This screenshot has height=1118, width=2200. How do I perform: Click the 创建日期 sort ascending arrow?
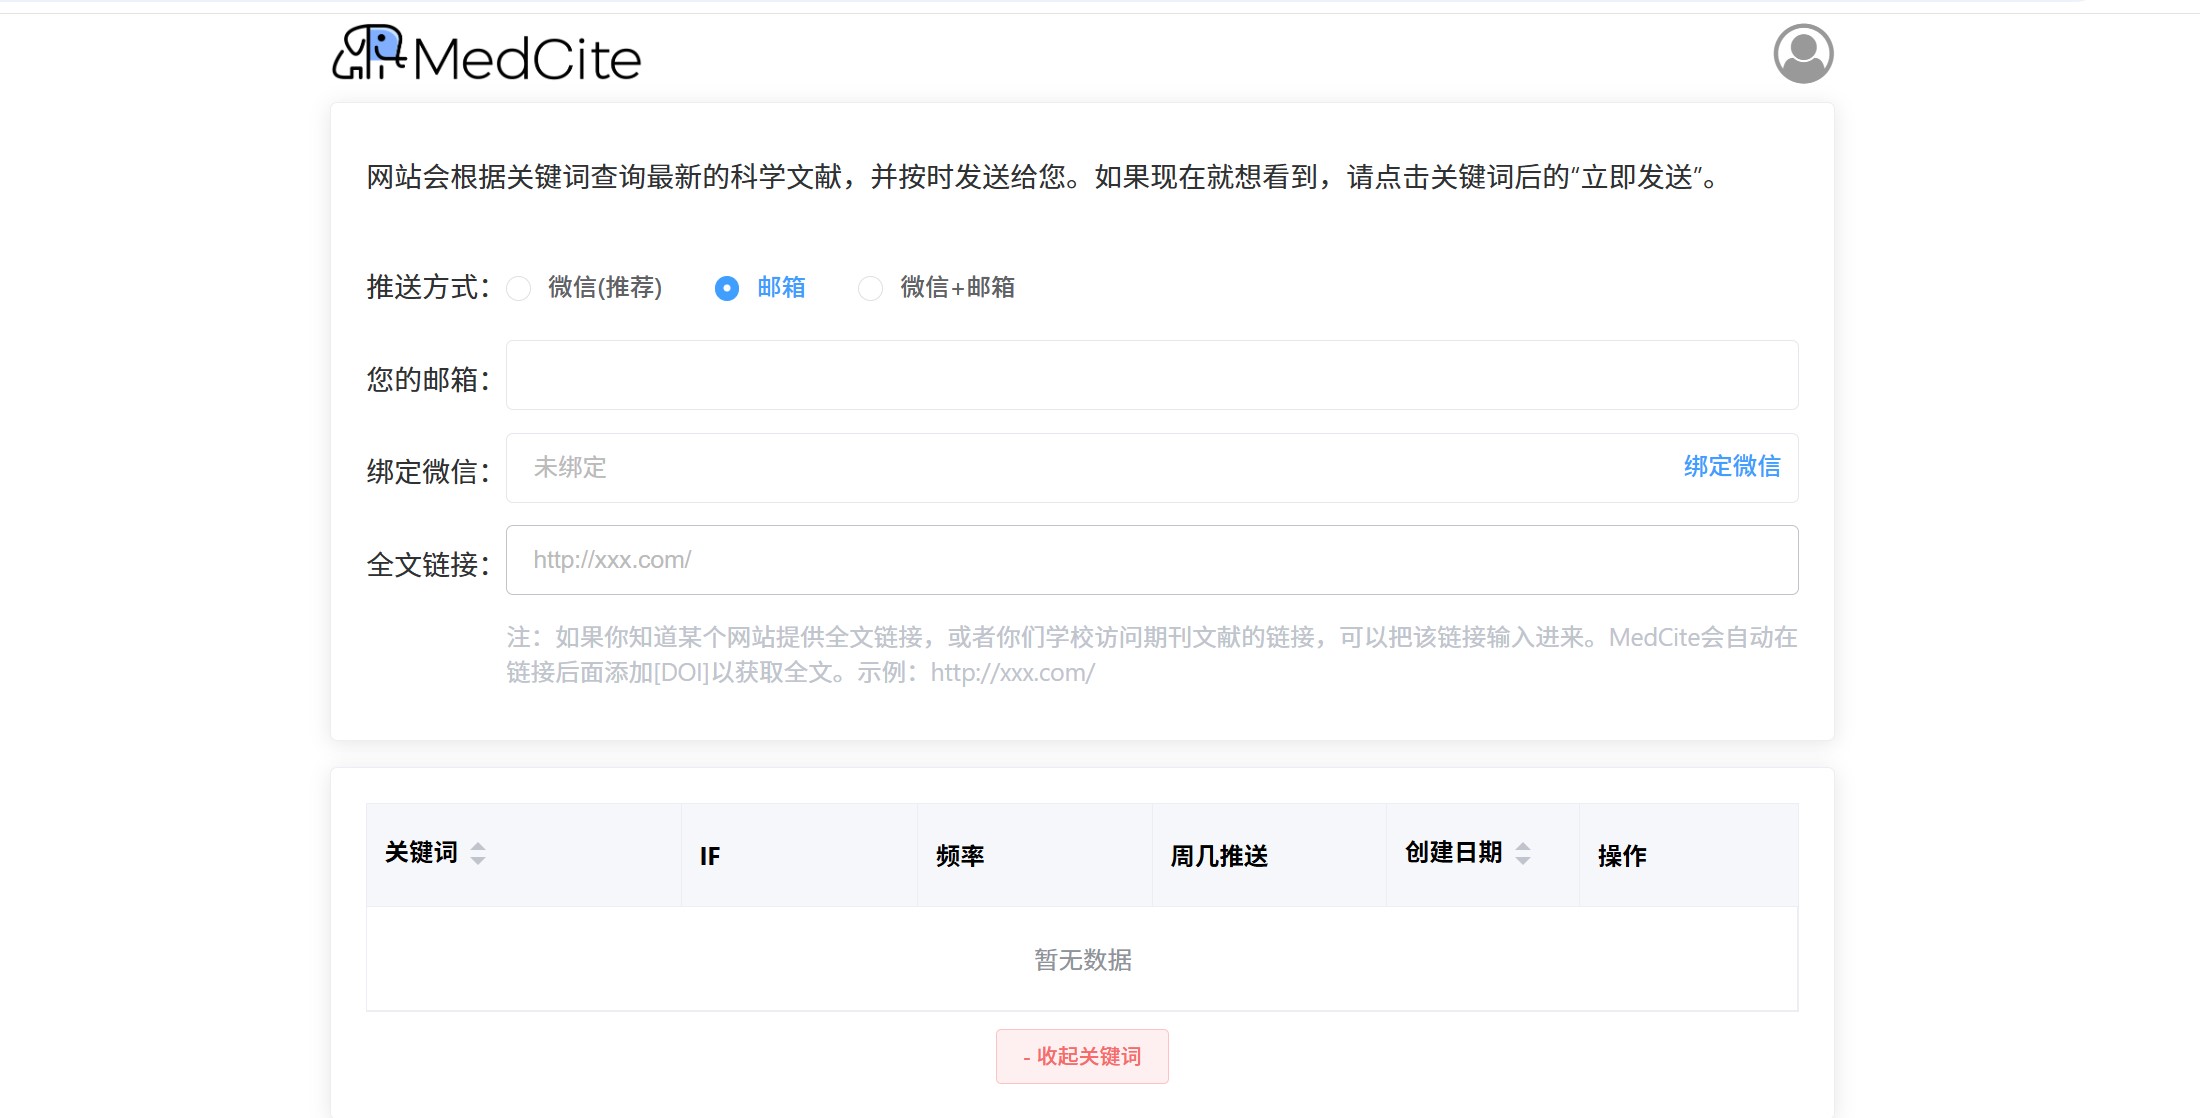point(1522,846)
